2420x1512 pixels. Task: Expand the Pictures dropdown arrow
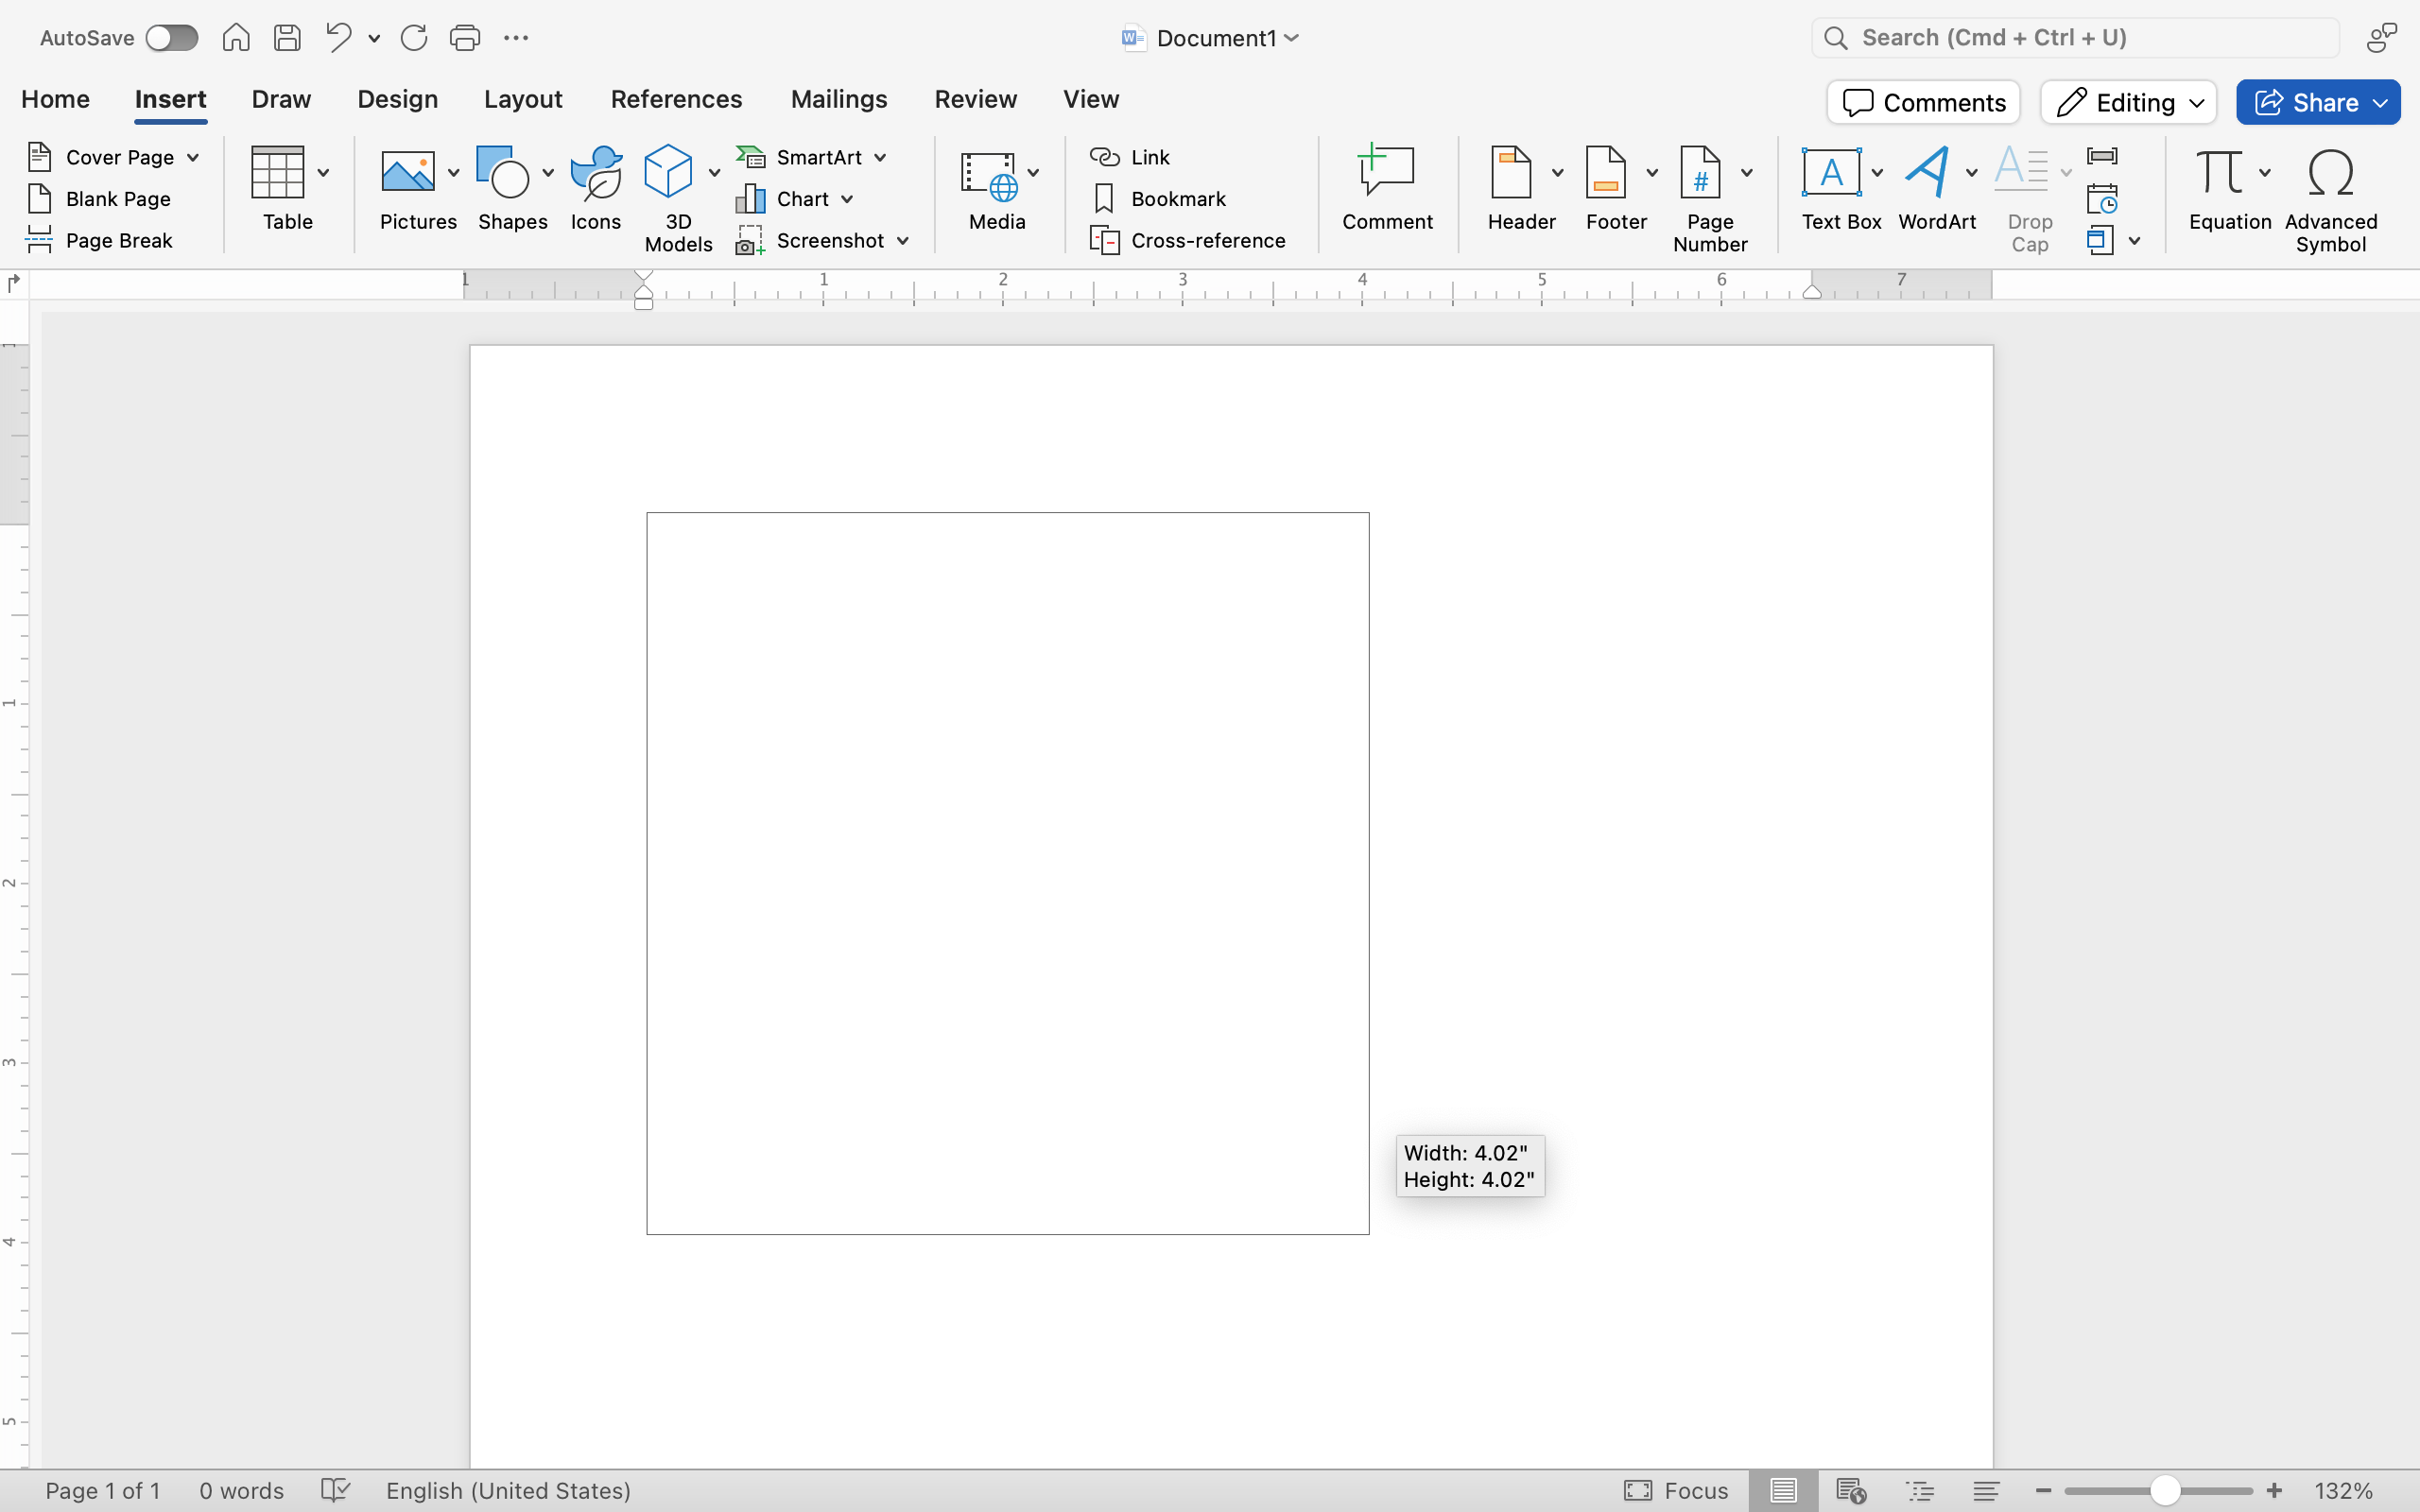point(453,173)
